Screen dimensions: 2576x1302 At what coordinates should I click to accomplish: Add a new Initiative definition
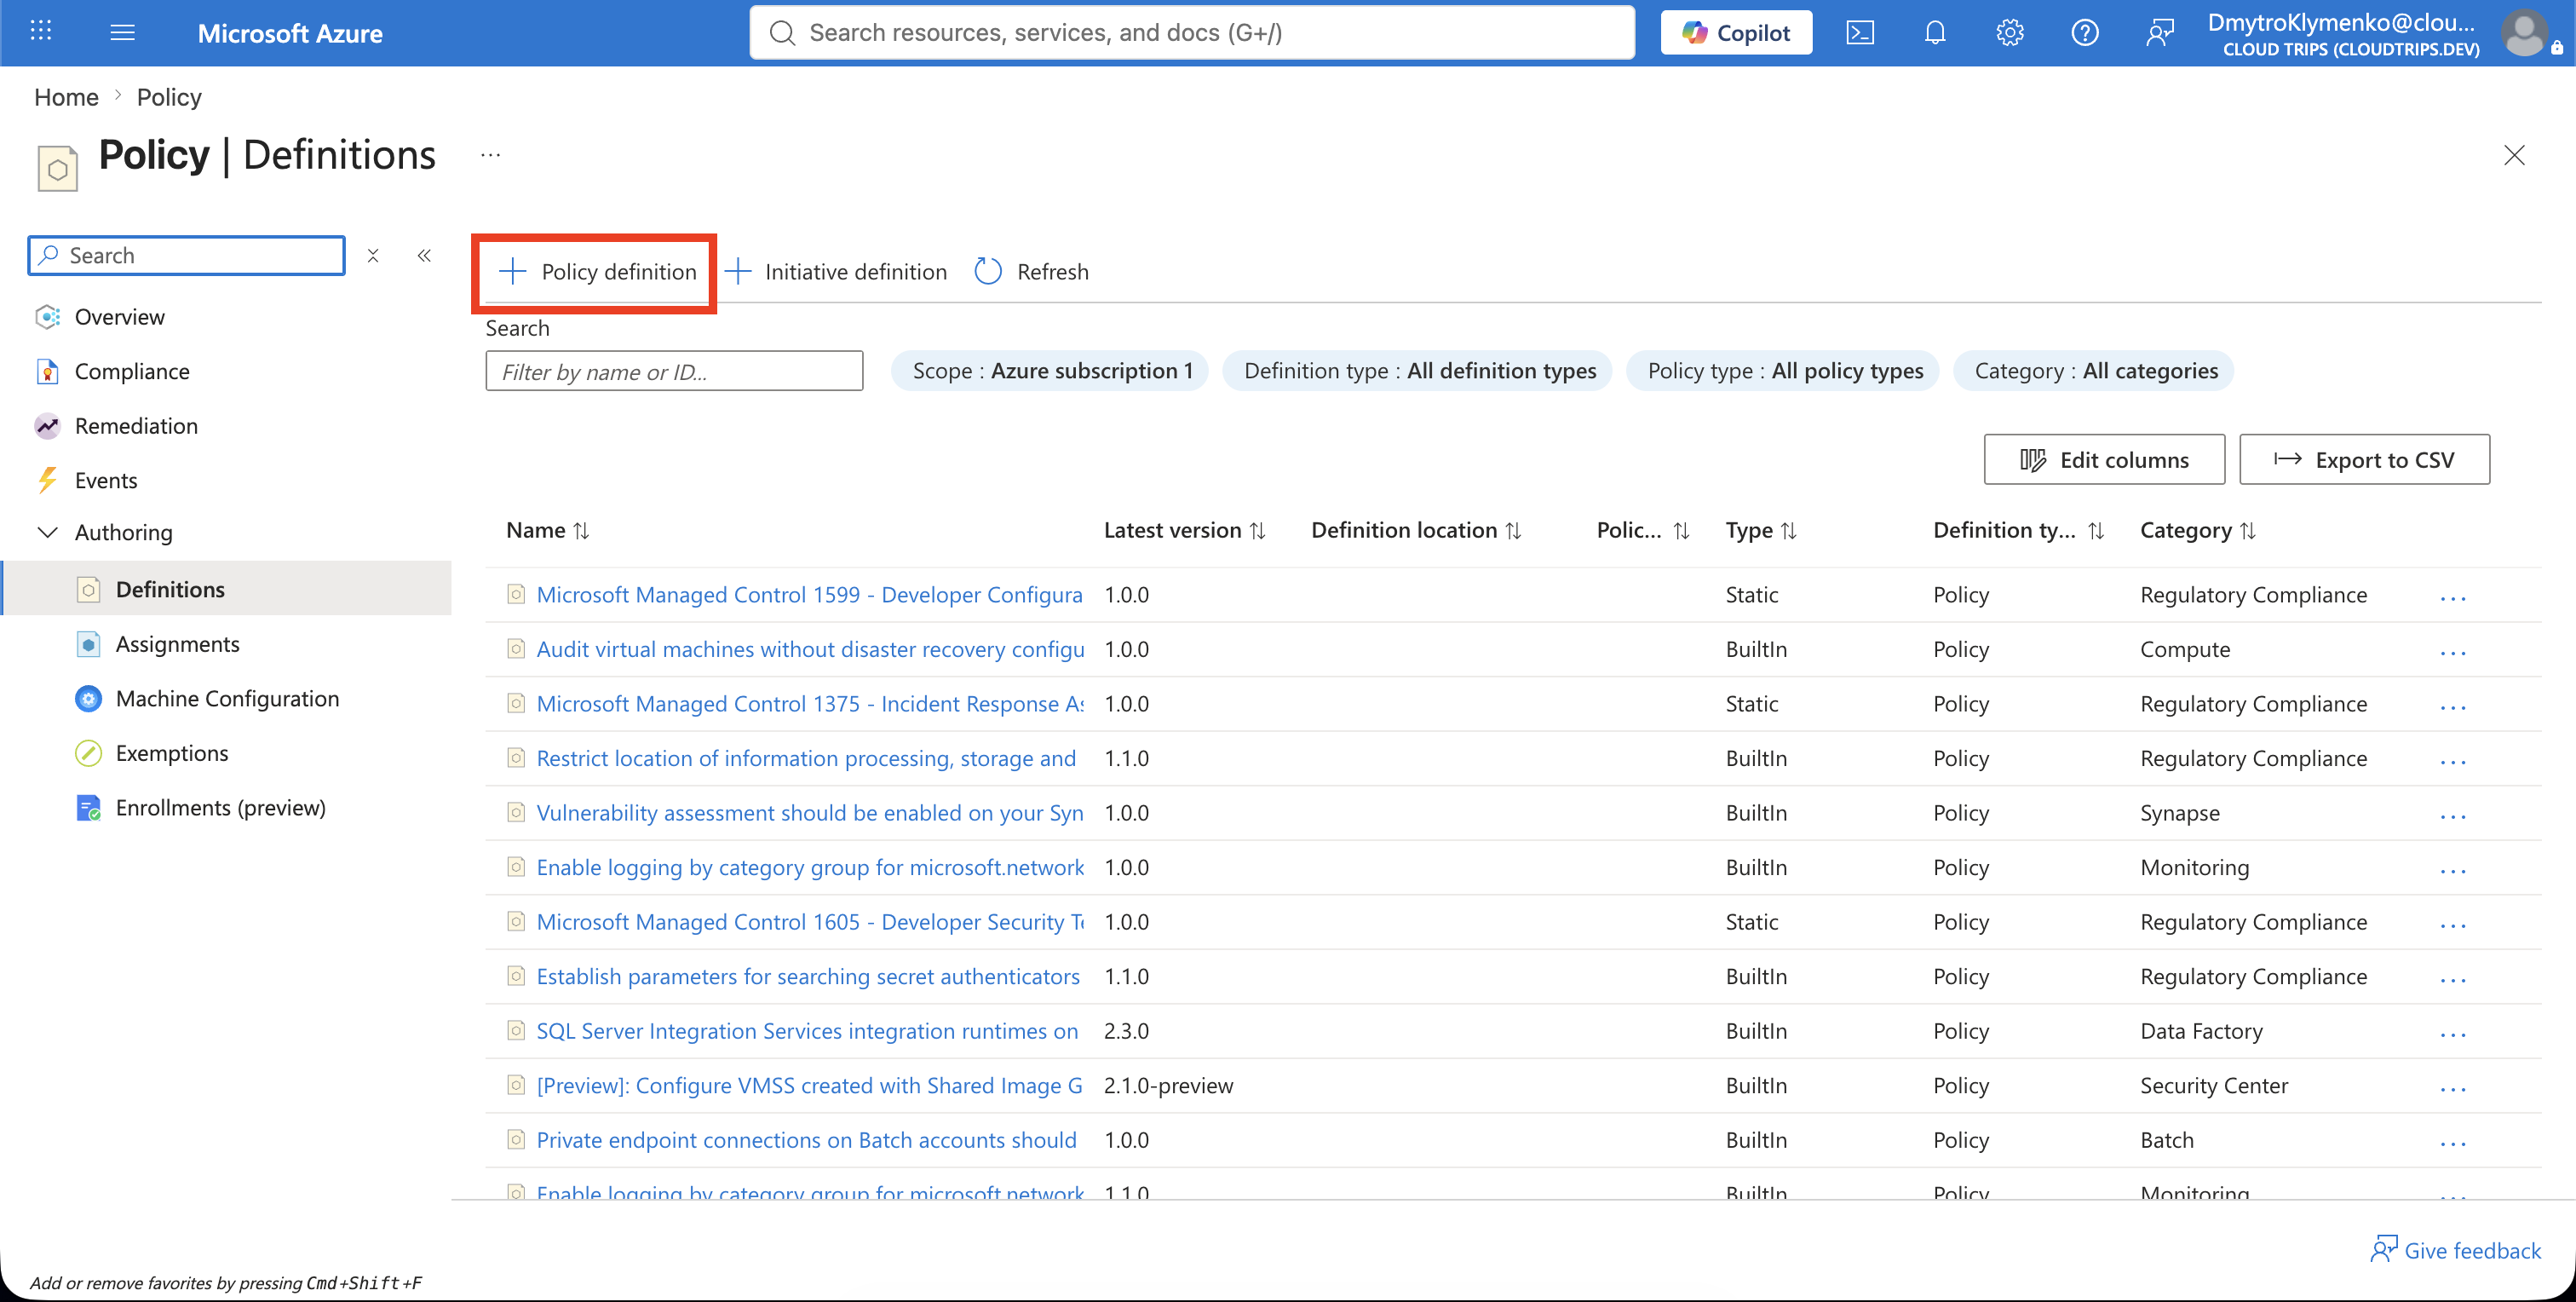point(836,272)
